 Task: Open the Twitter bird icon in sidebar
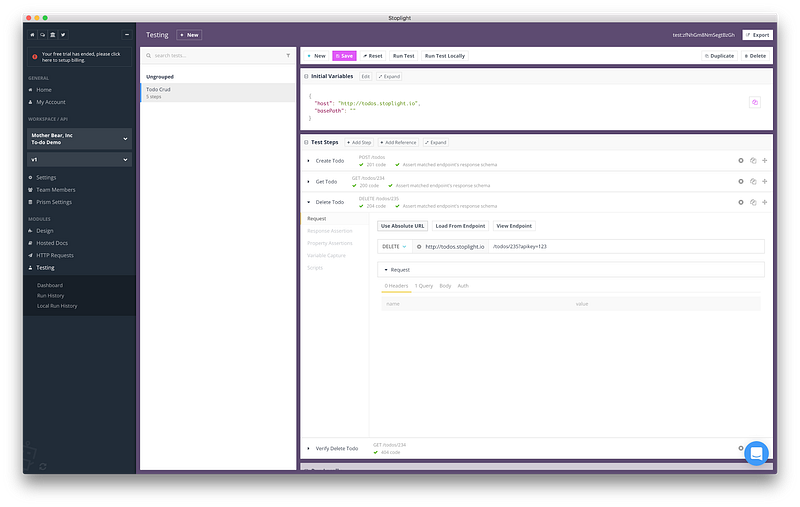point(63,35)
